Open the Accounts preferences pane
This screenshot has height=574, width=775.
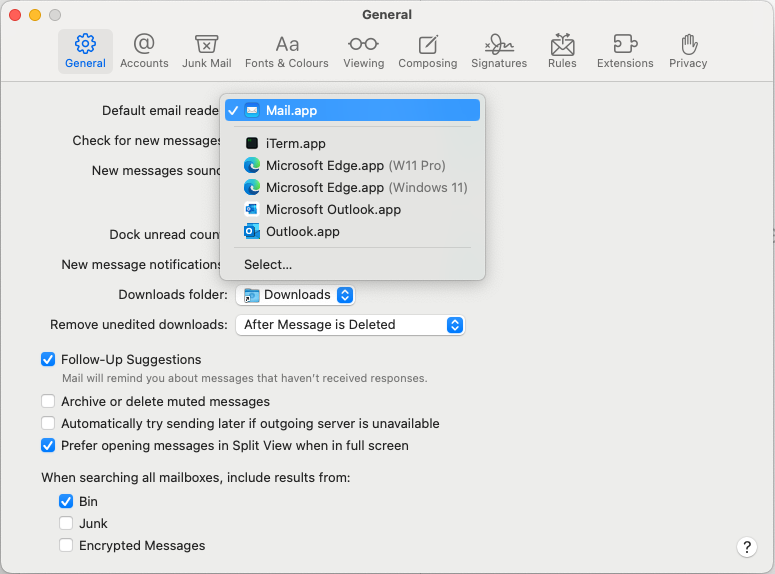point(144,51)
